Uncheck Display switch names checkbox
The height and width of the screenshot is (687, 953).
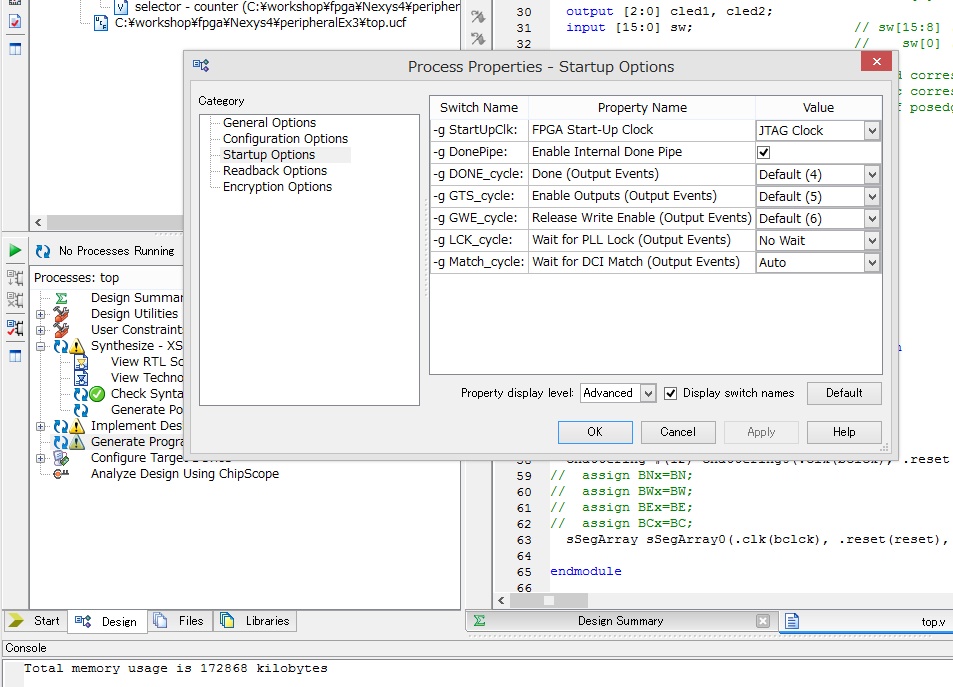point(671,393)
